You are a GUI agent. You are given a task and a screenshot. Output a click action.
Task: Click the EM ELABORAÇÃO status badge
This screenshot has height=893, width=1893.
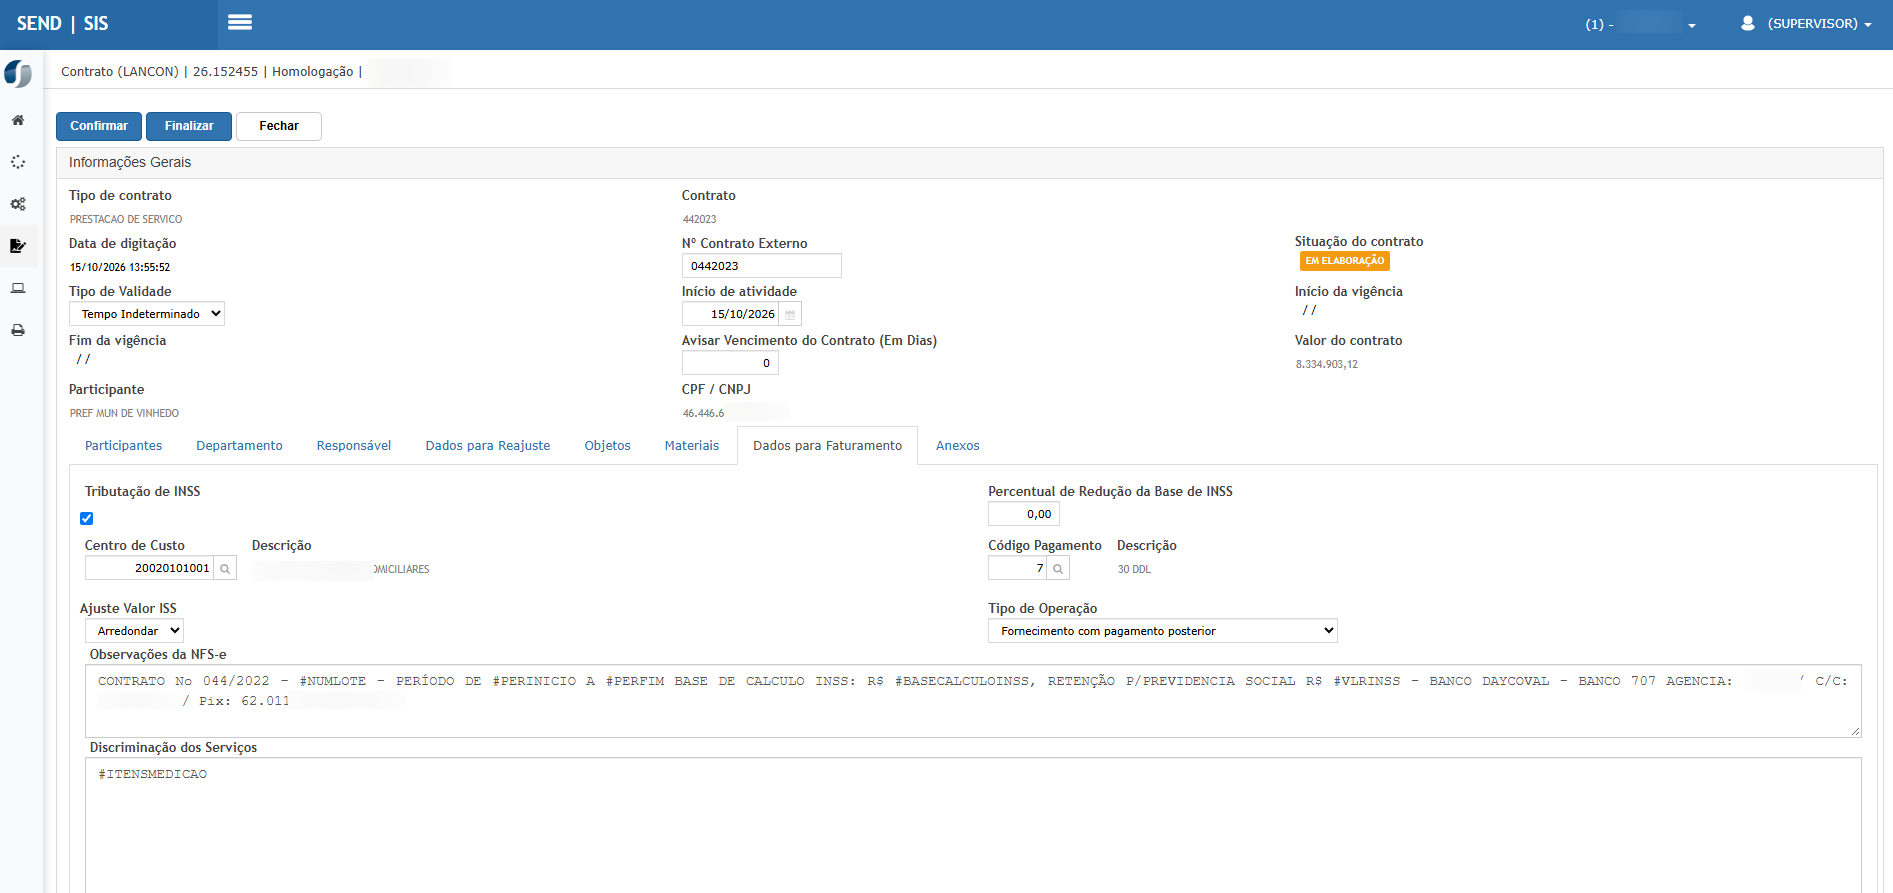(x=1345, y=261)
